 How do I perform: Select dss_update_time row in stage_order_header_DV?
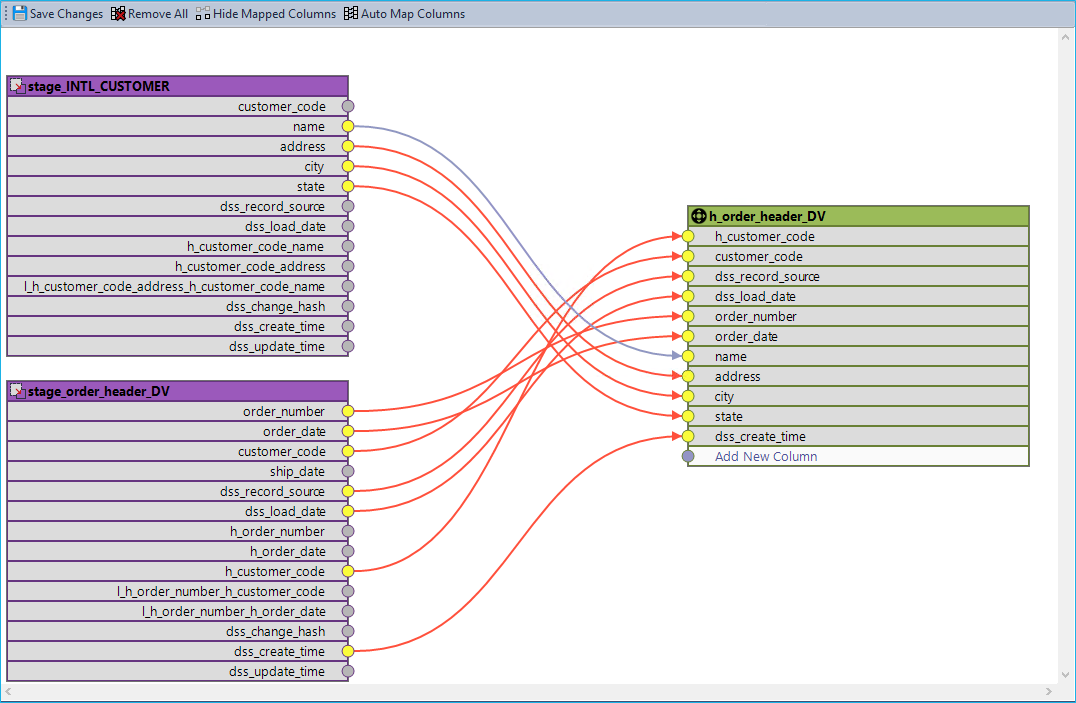click(178, 671)
